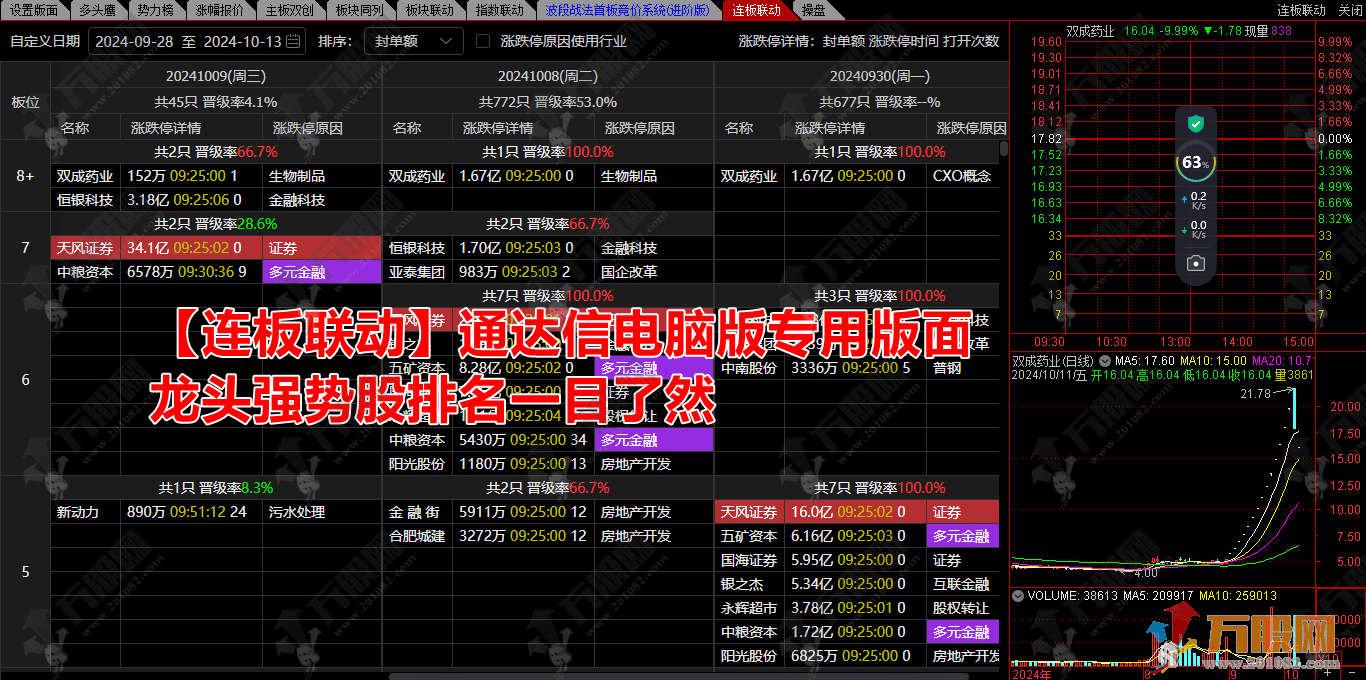Image resolution: width=1366 pixels, height=680 pixels.
Task: Click the 板位 column header
Action: 25,102
